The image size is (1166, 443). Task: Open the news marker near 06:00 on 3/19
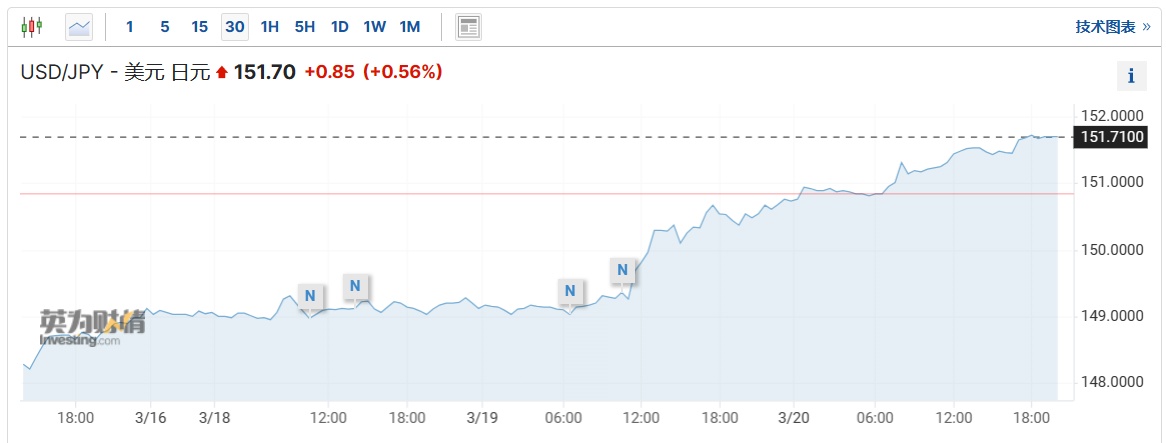pos(570,291)
